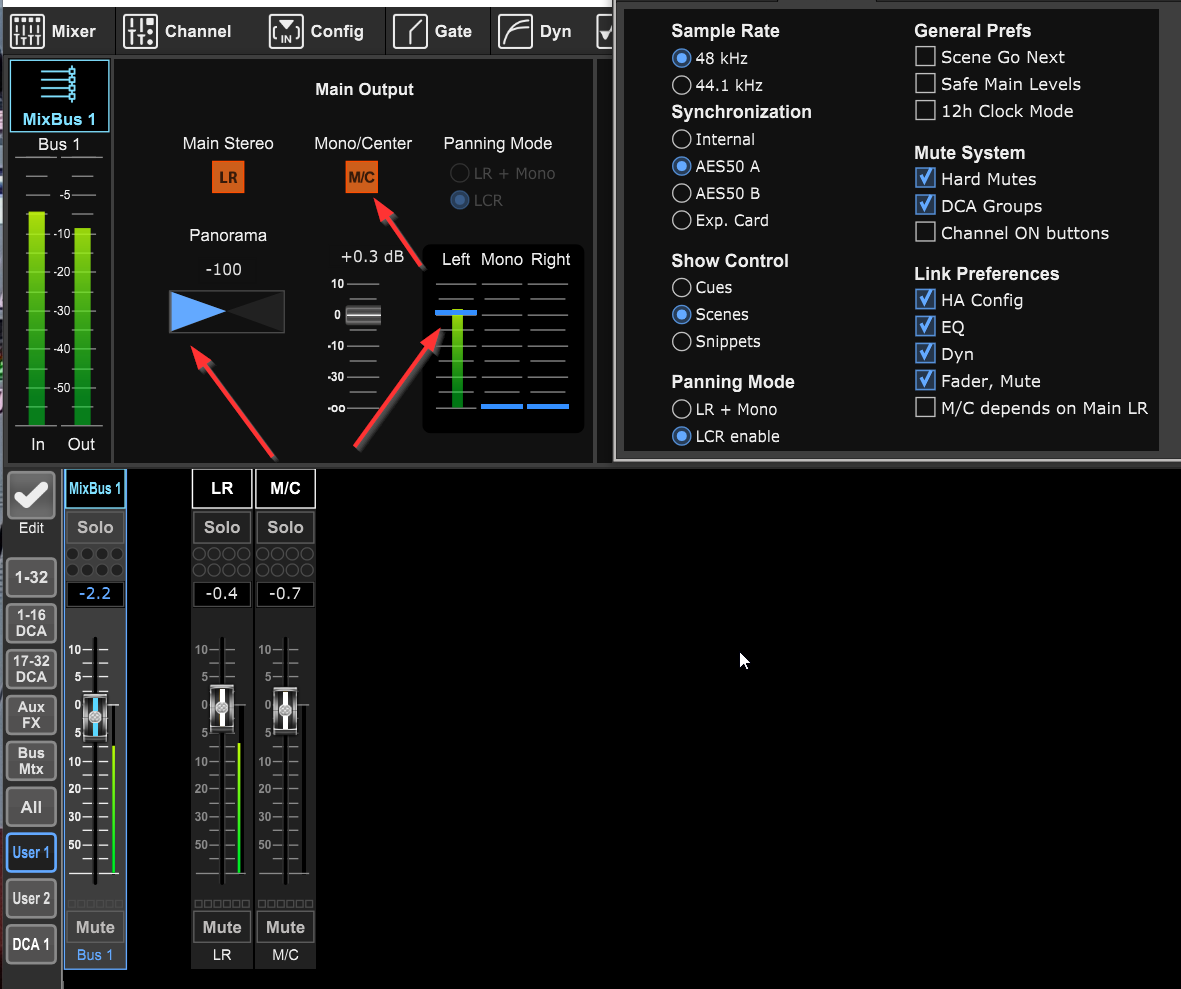Solo the LR strip
The image size is (1181, 989).
[x=222, y=528]
